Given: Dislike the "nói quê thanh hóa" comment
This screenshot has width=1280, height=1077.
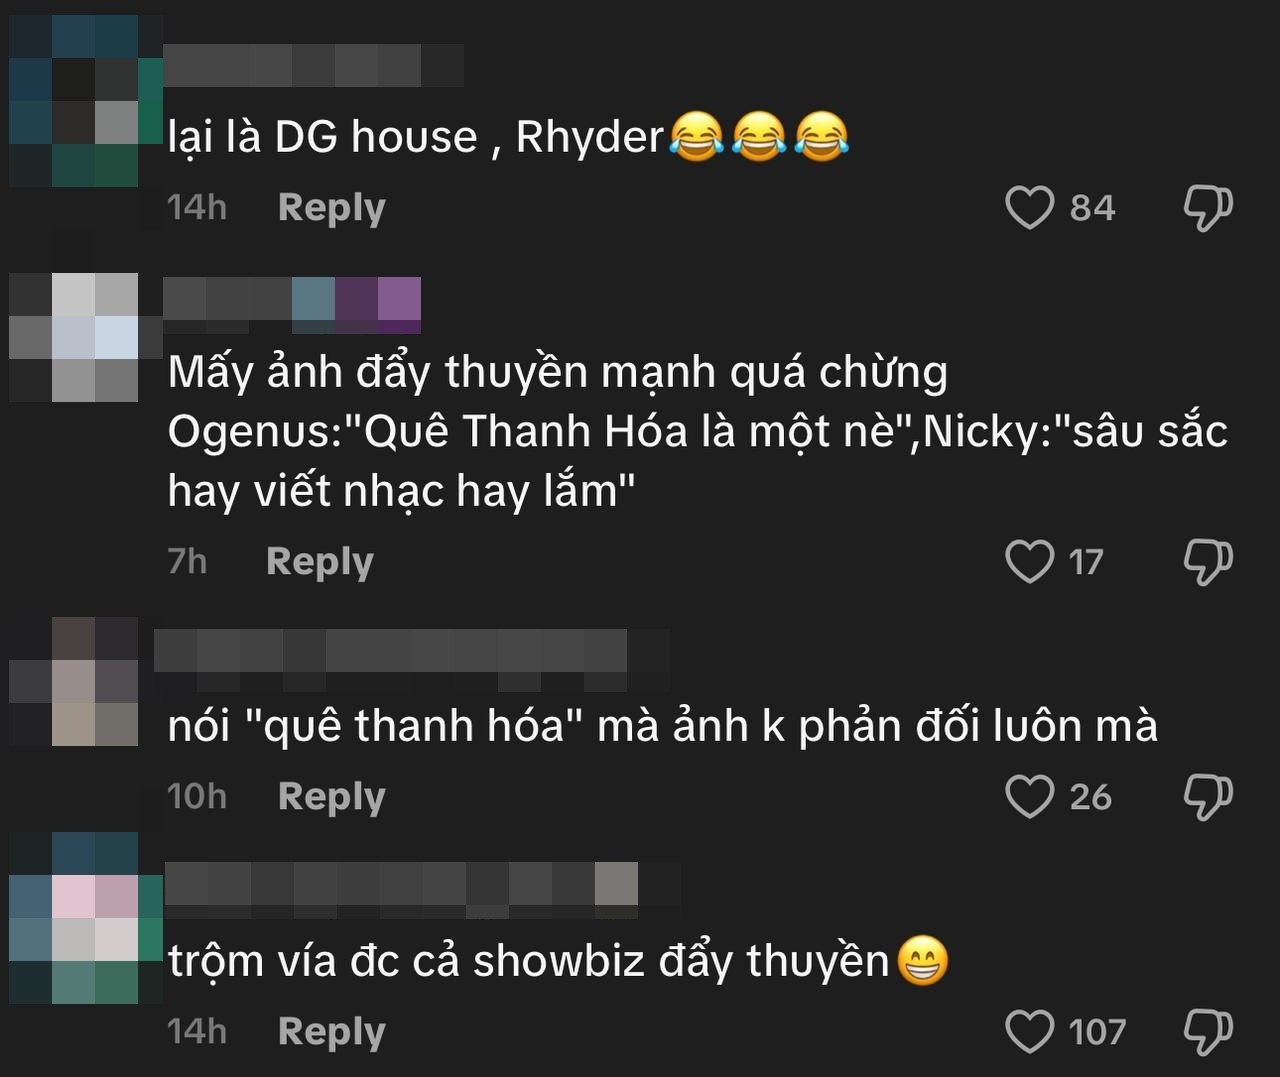Looking at the screenshot, I should tap(1208, 797).
